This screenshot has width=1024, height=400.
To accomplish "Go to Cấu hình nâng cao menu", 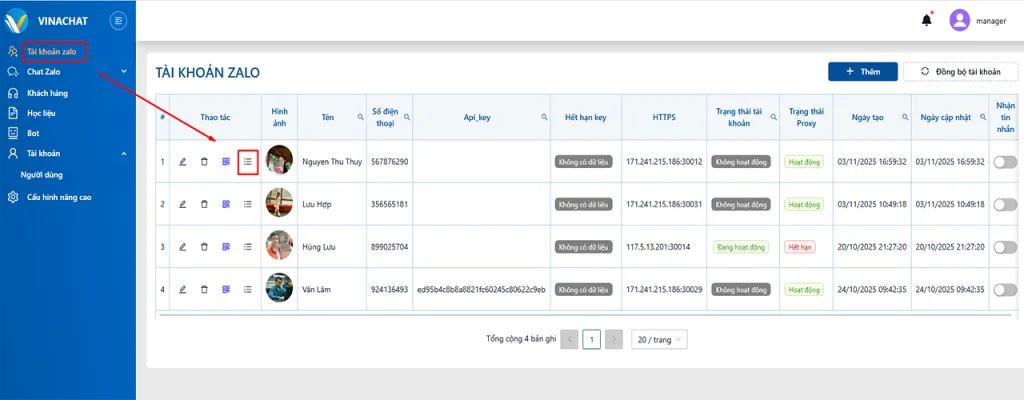I will pyautogui.click(x=59, y=197).
